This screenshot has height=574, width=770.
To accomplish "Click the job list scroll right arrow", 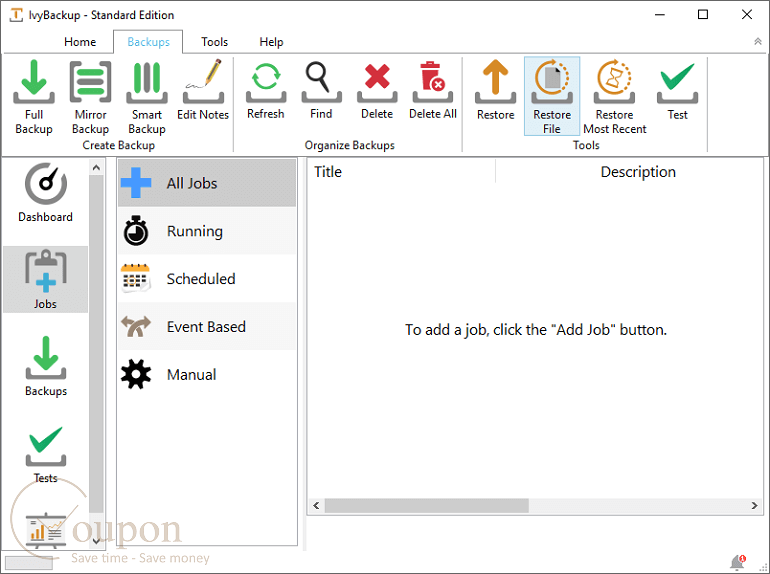I will [754, 505].
